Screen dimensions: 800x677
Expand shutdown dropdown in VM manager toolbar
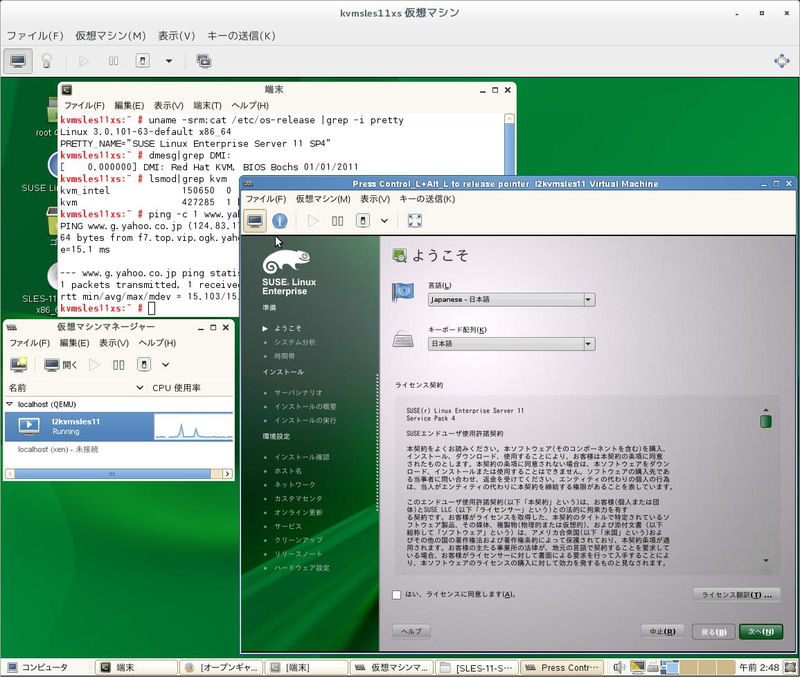pyautogui.click(x=165, y=365)
